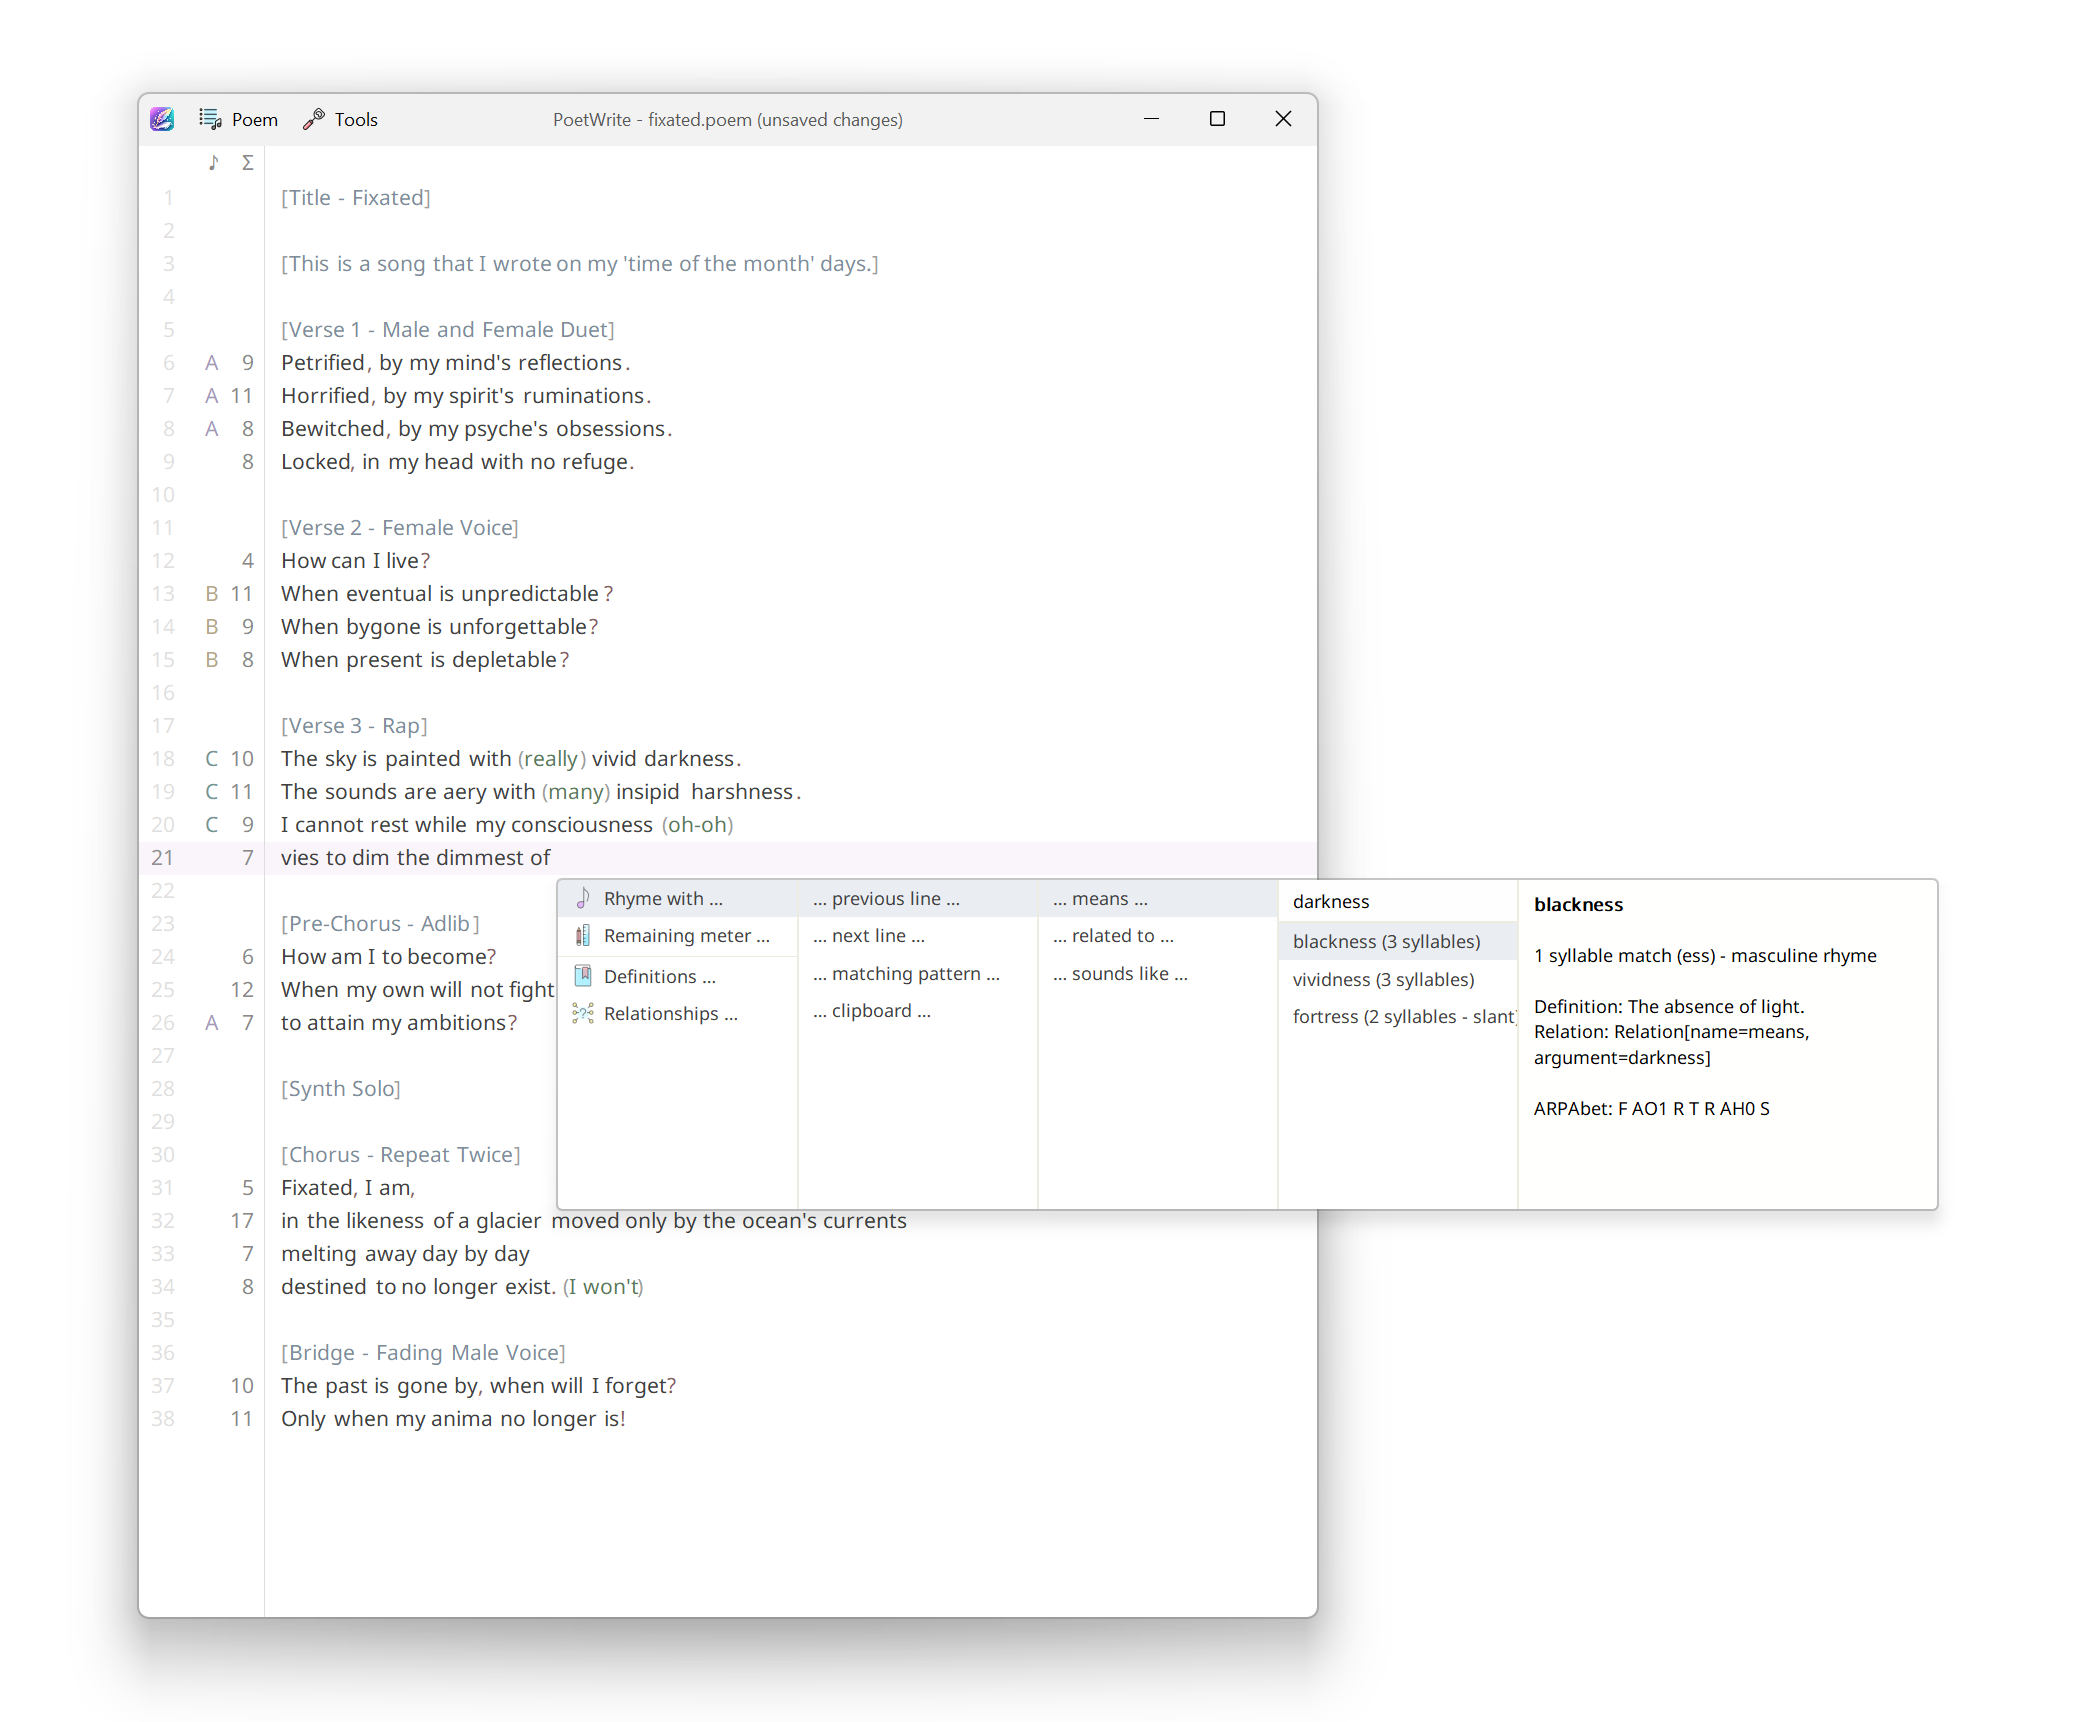Click line 'Fixated, I am,'
This screenshot has height=1722, width=2080.
click(348, 1188)
